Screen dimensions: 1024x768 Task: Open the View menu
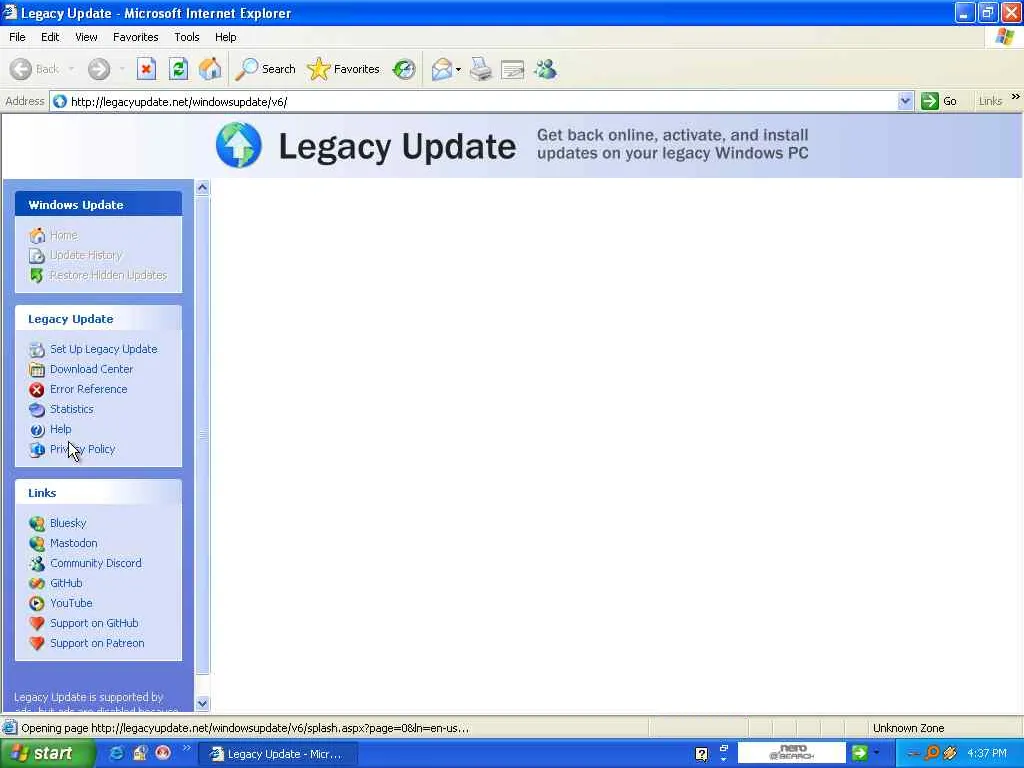coord(86,37)
